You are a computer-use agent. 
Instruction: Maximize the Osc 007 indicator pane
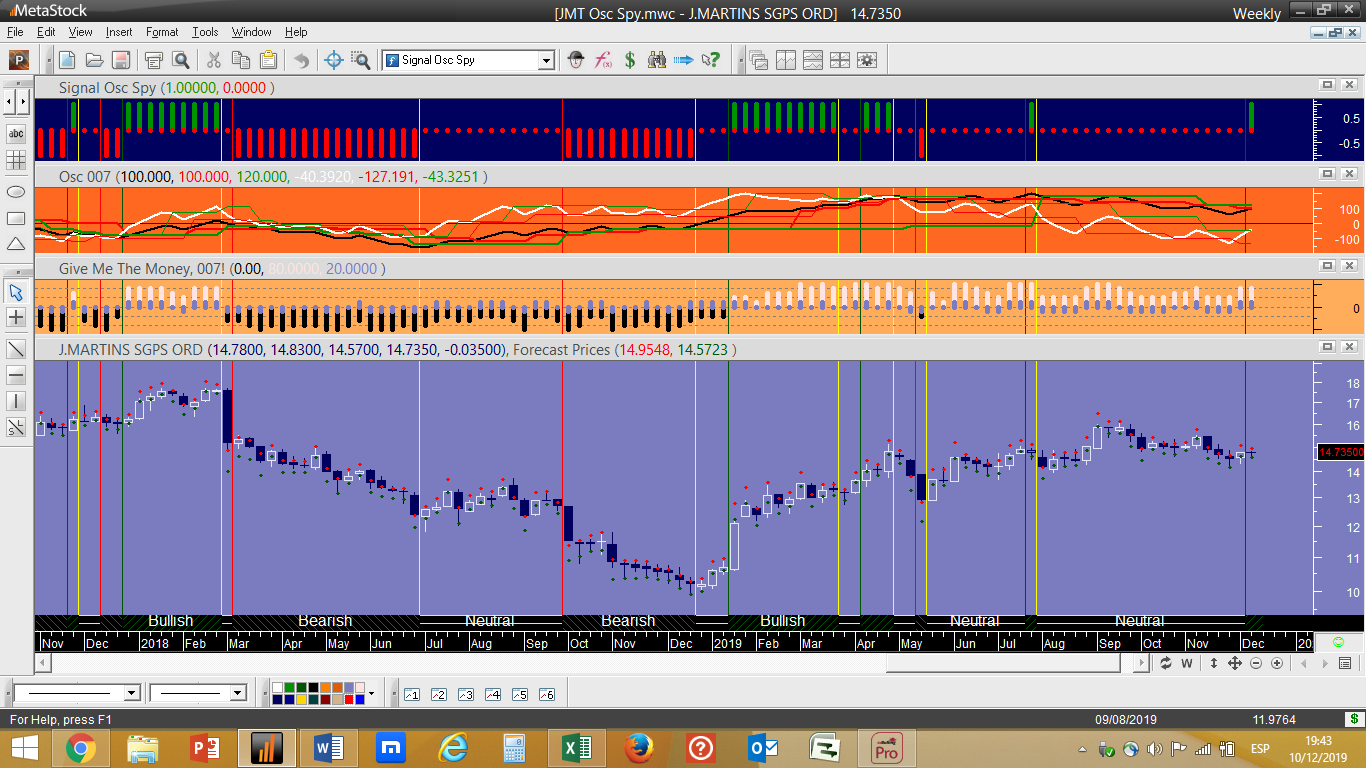point(1328,174)
